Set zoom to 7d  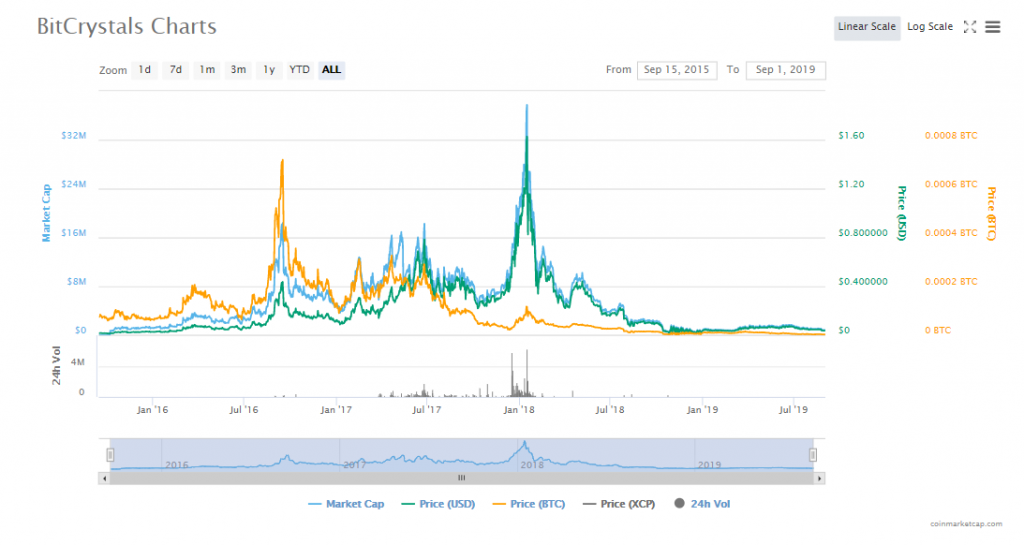[x=176, y=70]
